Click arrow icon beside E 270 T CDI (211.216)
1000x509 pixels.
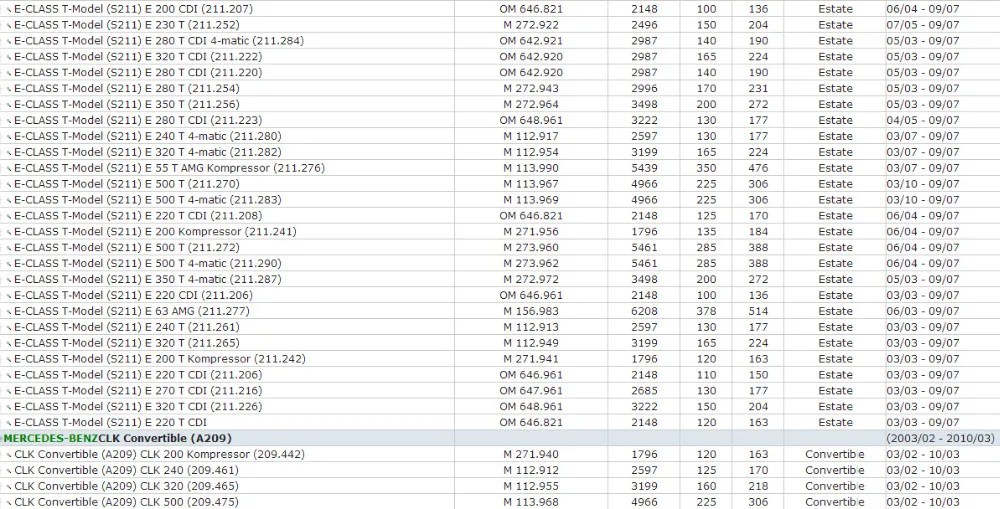click(x=9, y=392)
